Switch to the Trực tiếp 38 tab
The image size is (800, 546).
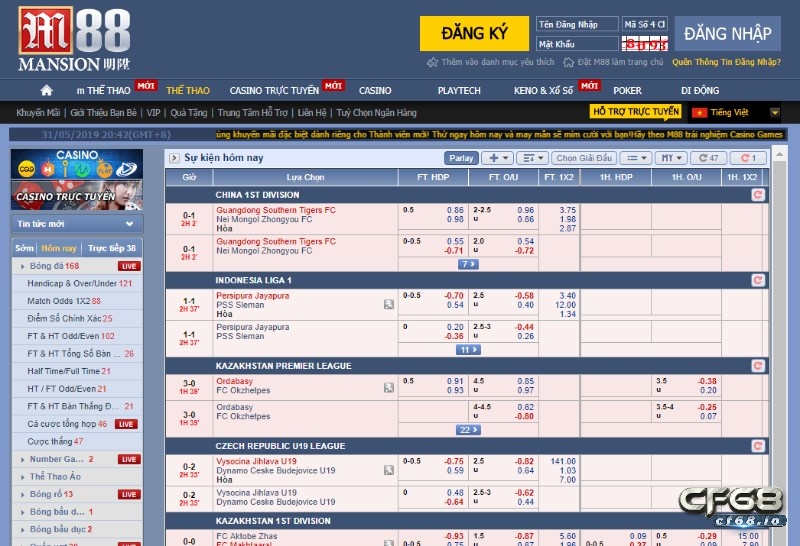click(112, 249)
